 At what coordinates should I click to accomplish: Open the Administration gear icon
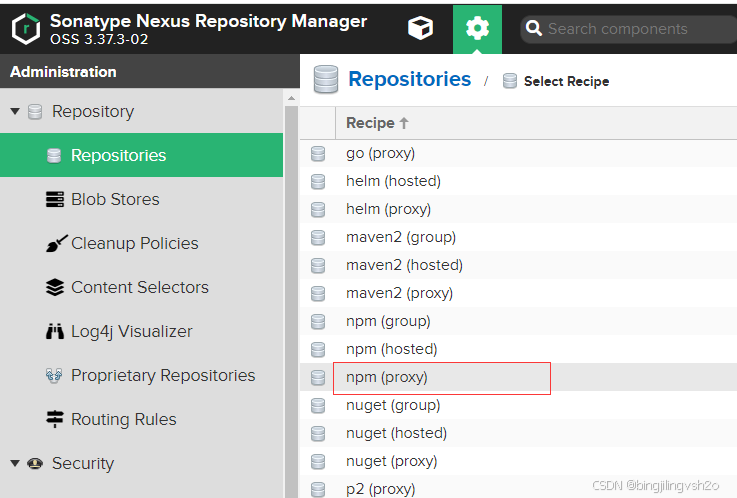coord(477,29)
